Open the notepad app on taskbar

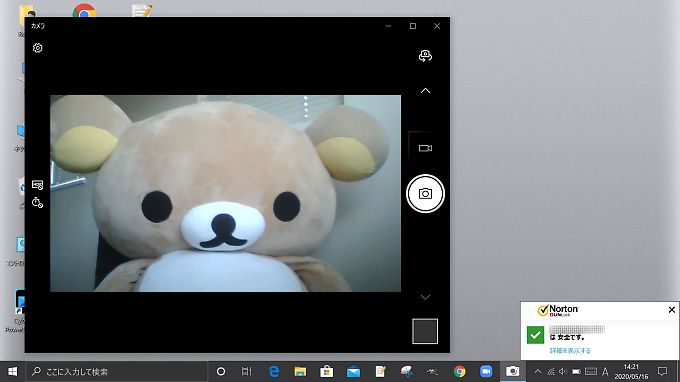380,372
